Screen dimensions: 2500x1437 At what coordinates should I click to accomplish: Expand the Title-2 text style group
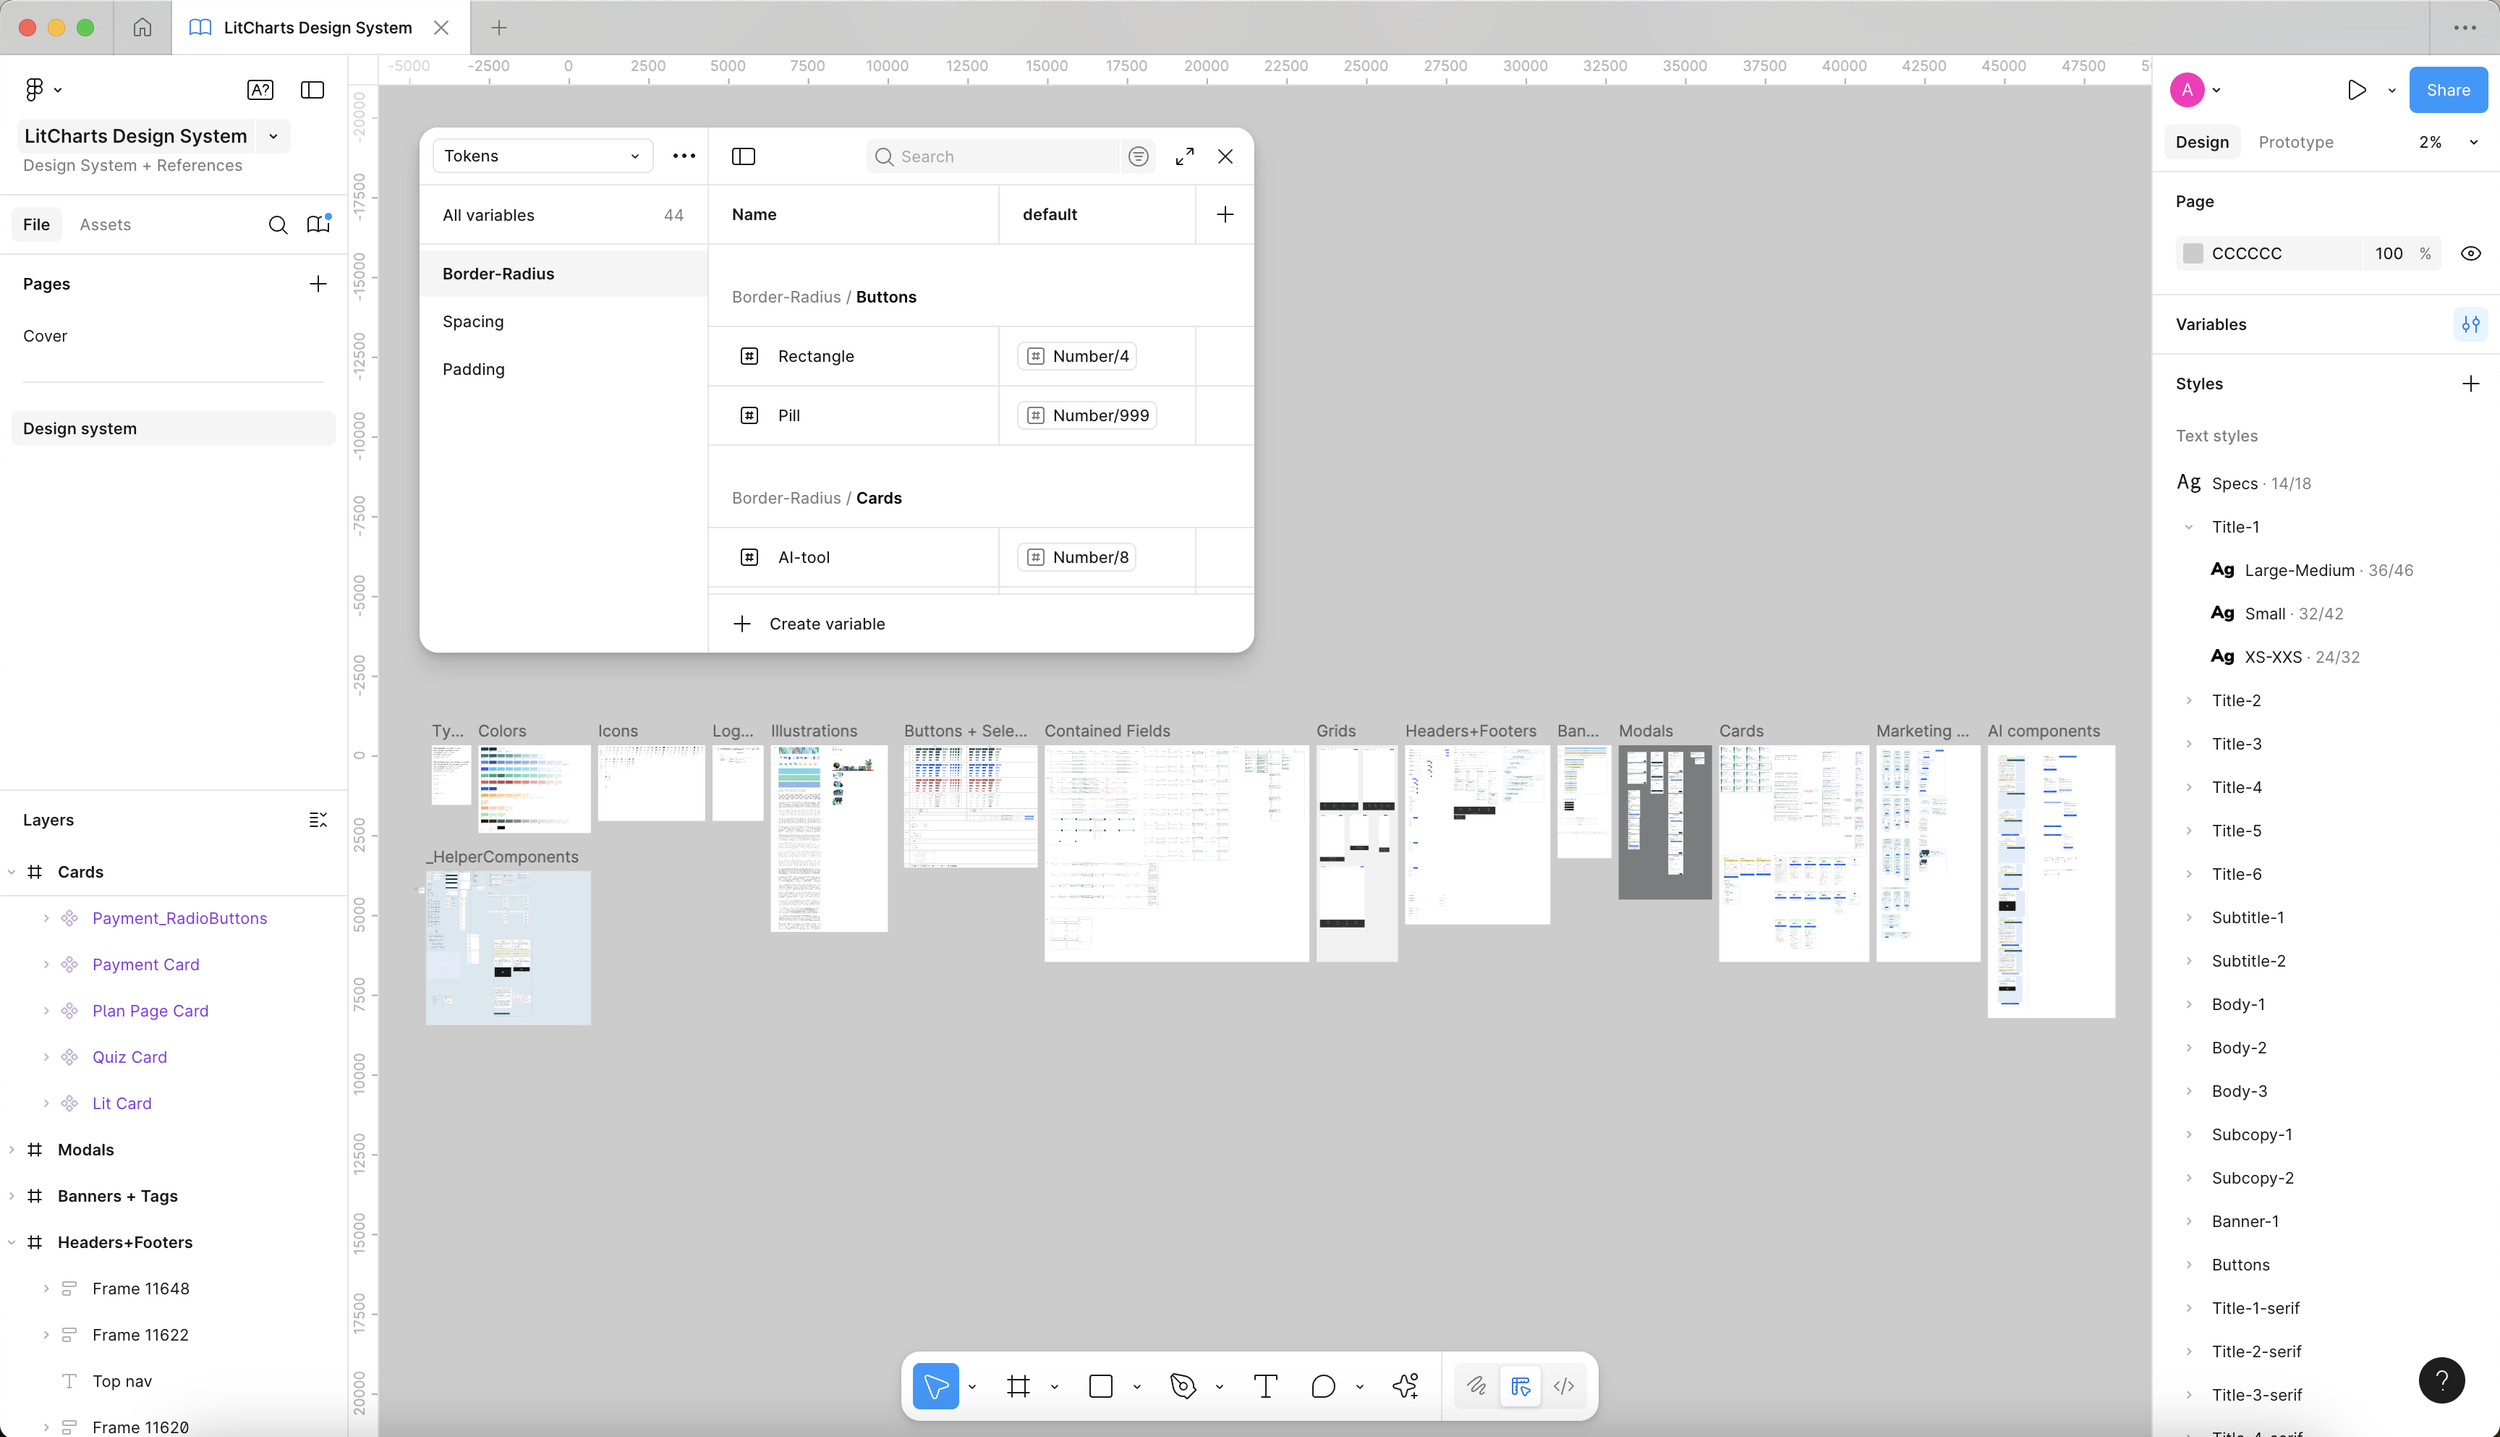coord(2189,700)
